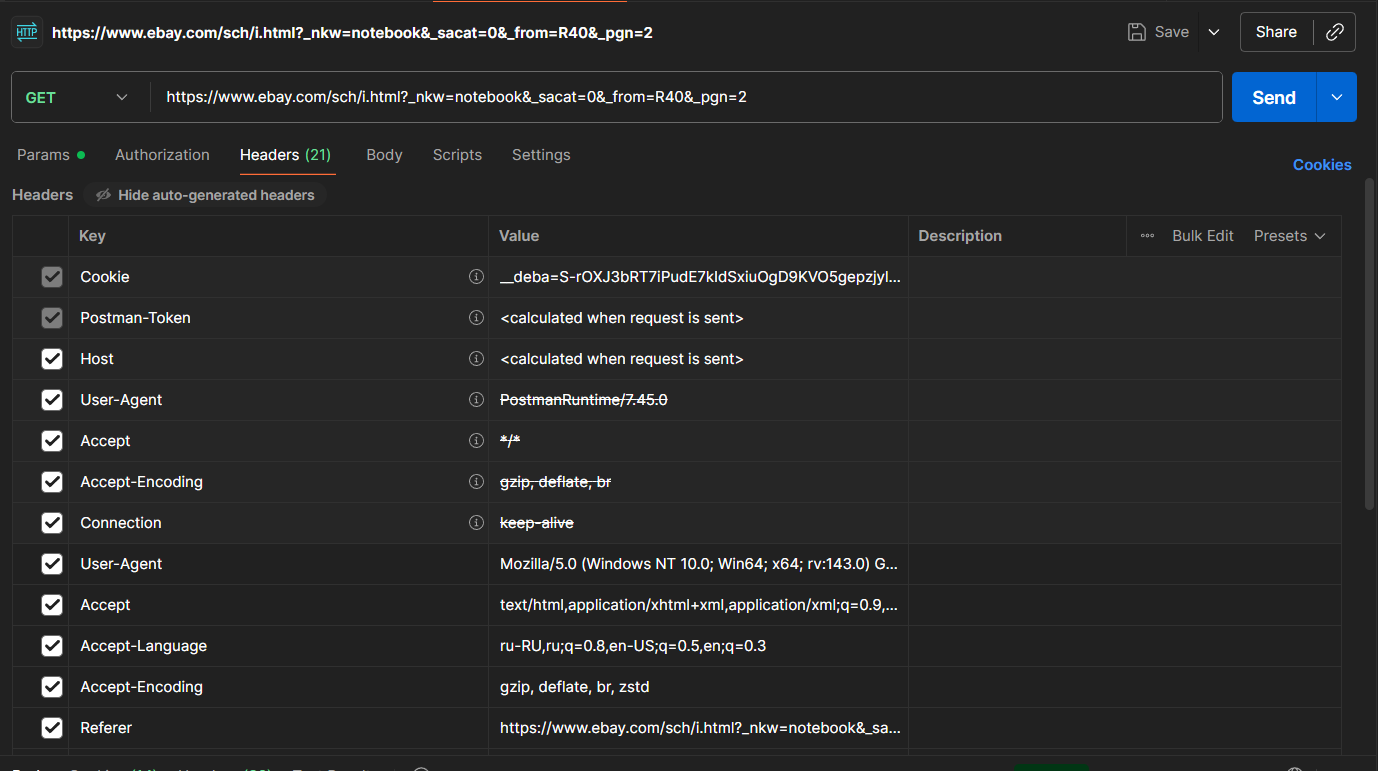
Task: Click the struck-through PostmanRuntime/7.45.0 value
Action: coord(584,400)
